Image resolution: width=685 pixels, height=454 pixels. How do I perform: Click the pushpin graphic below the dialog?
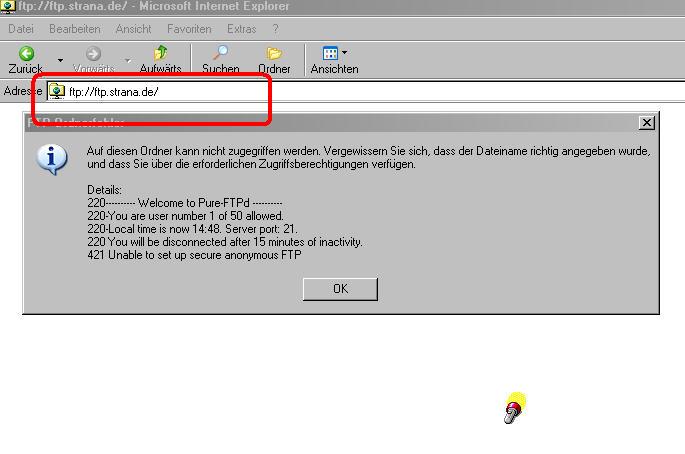point(514,408)
